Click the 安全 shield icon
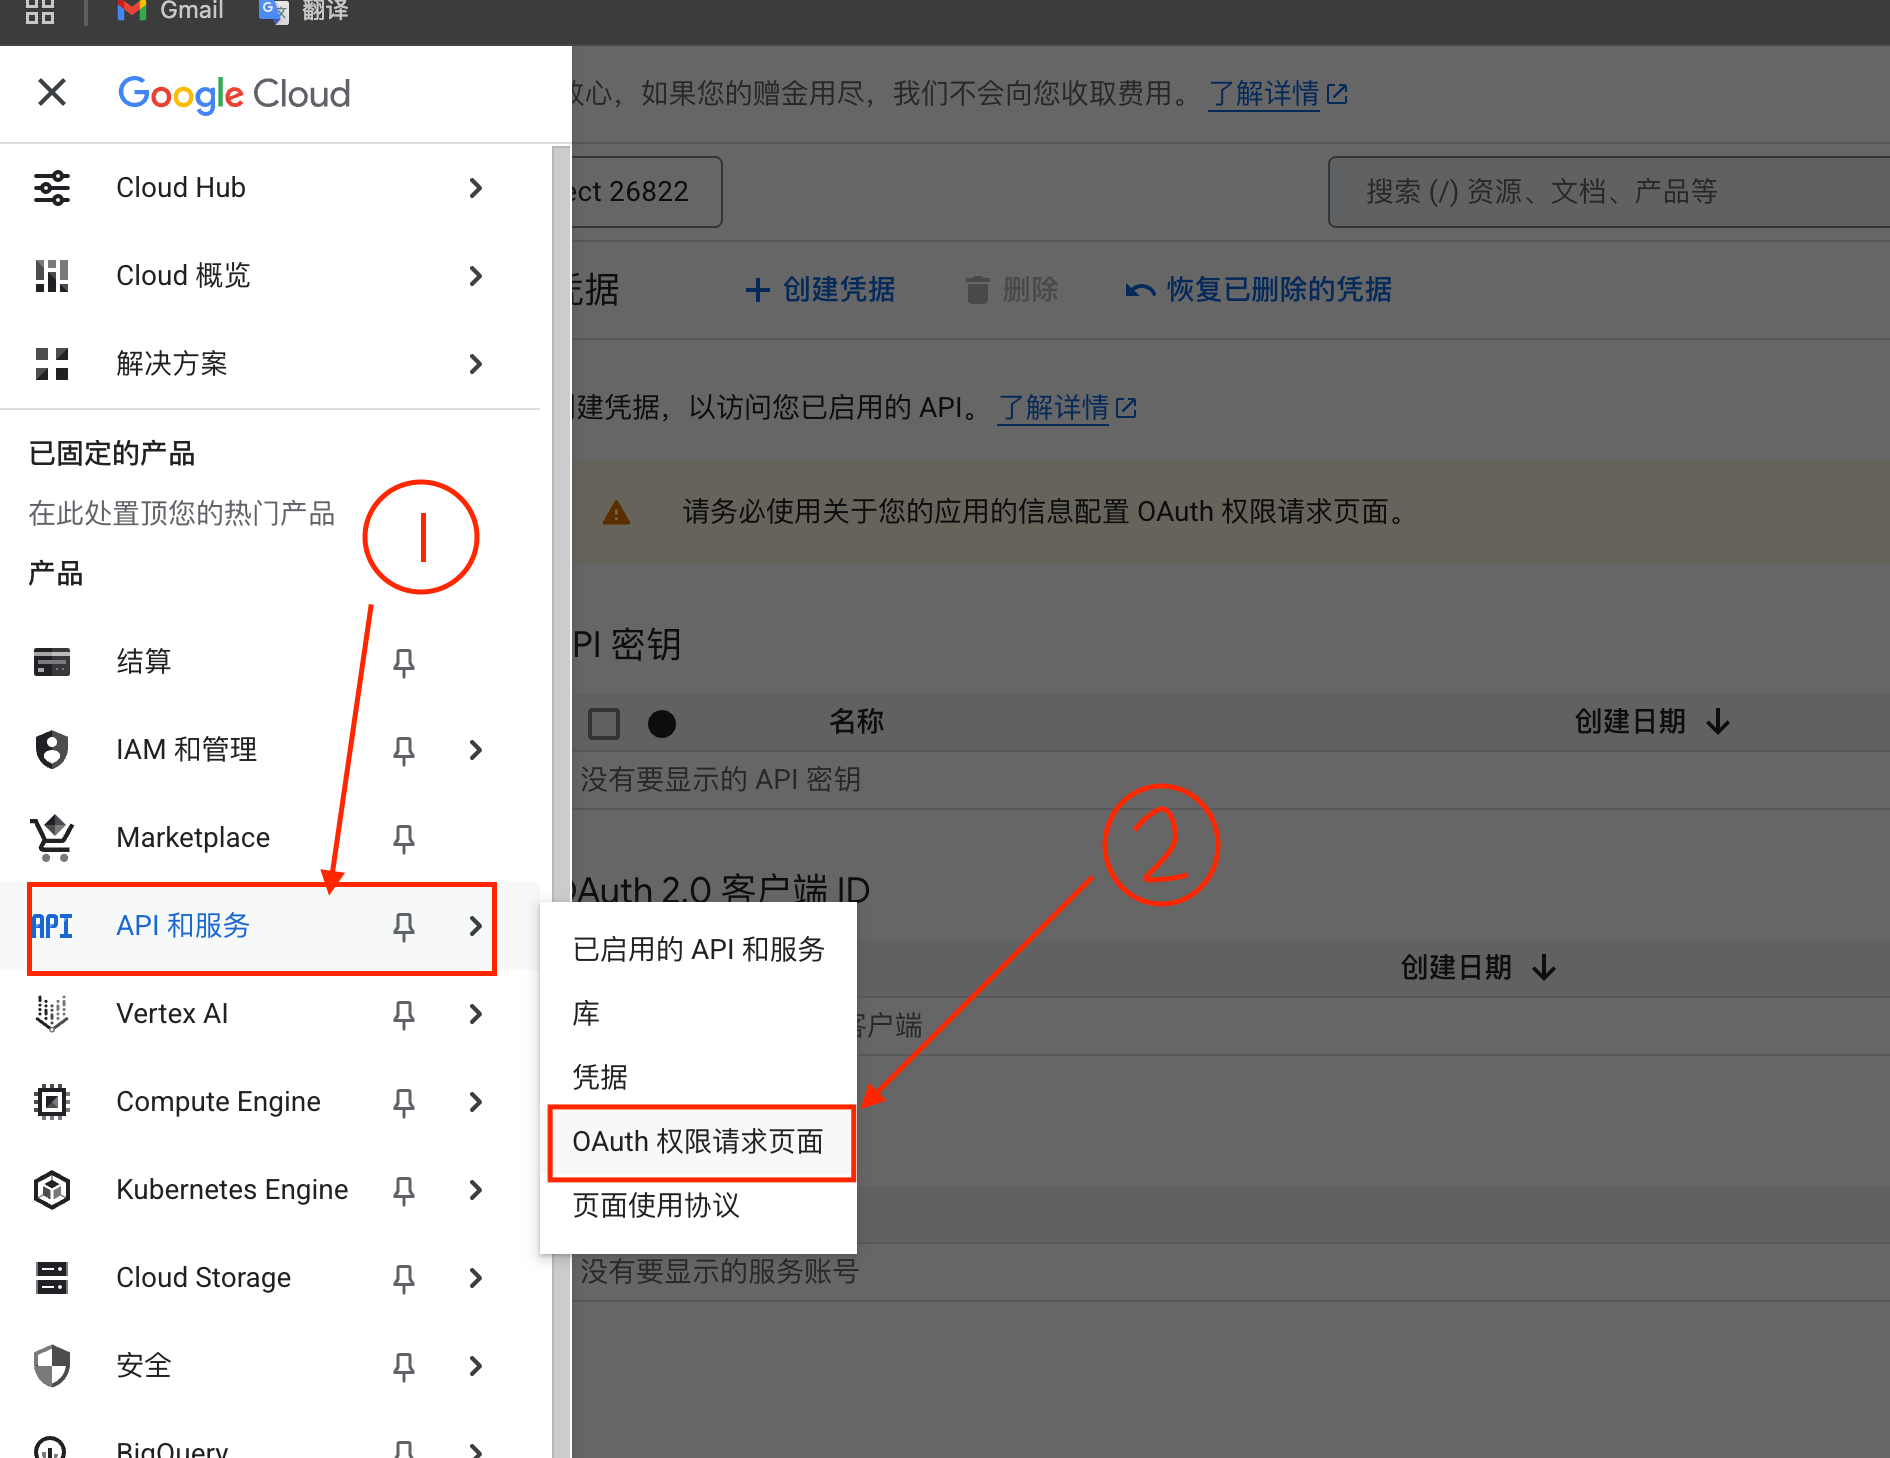 click(52, 1366)
